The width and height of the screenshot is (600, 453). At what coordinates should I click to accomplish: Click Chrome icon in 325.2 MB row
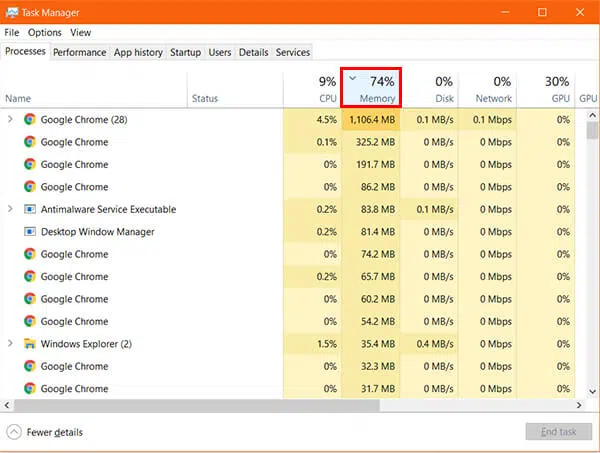coord(30,142)
